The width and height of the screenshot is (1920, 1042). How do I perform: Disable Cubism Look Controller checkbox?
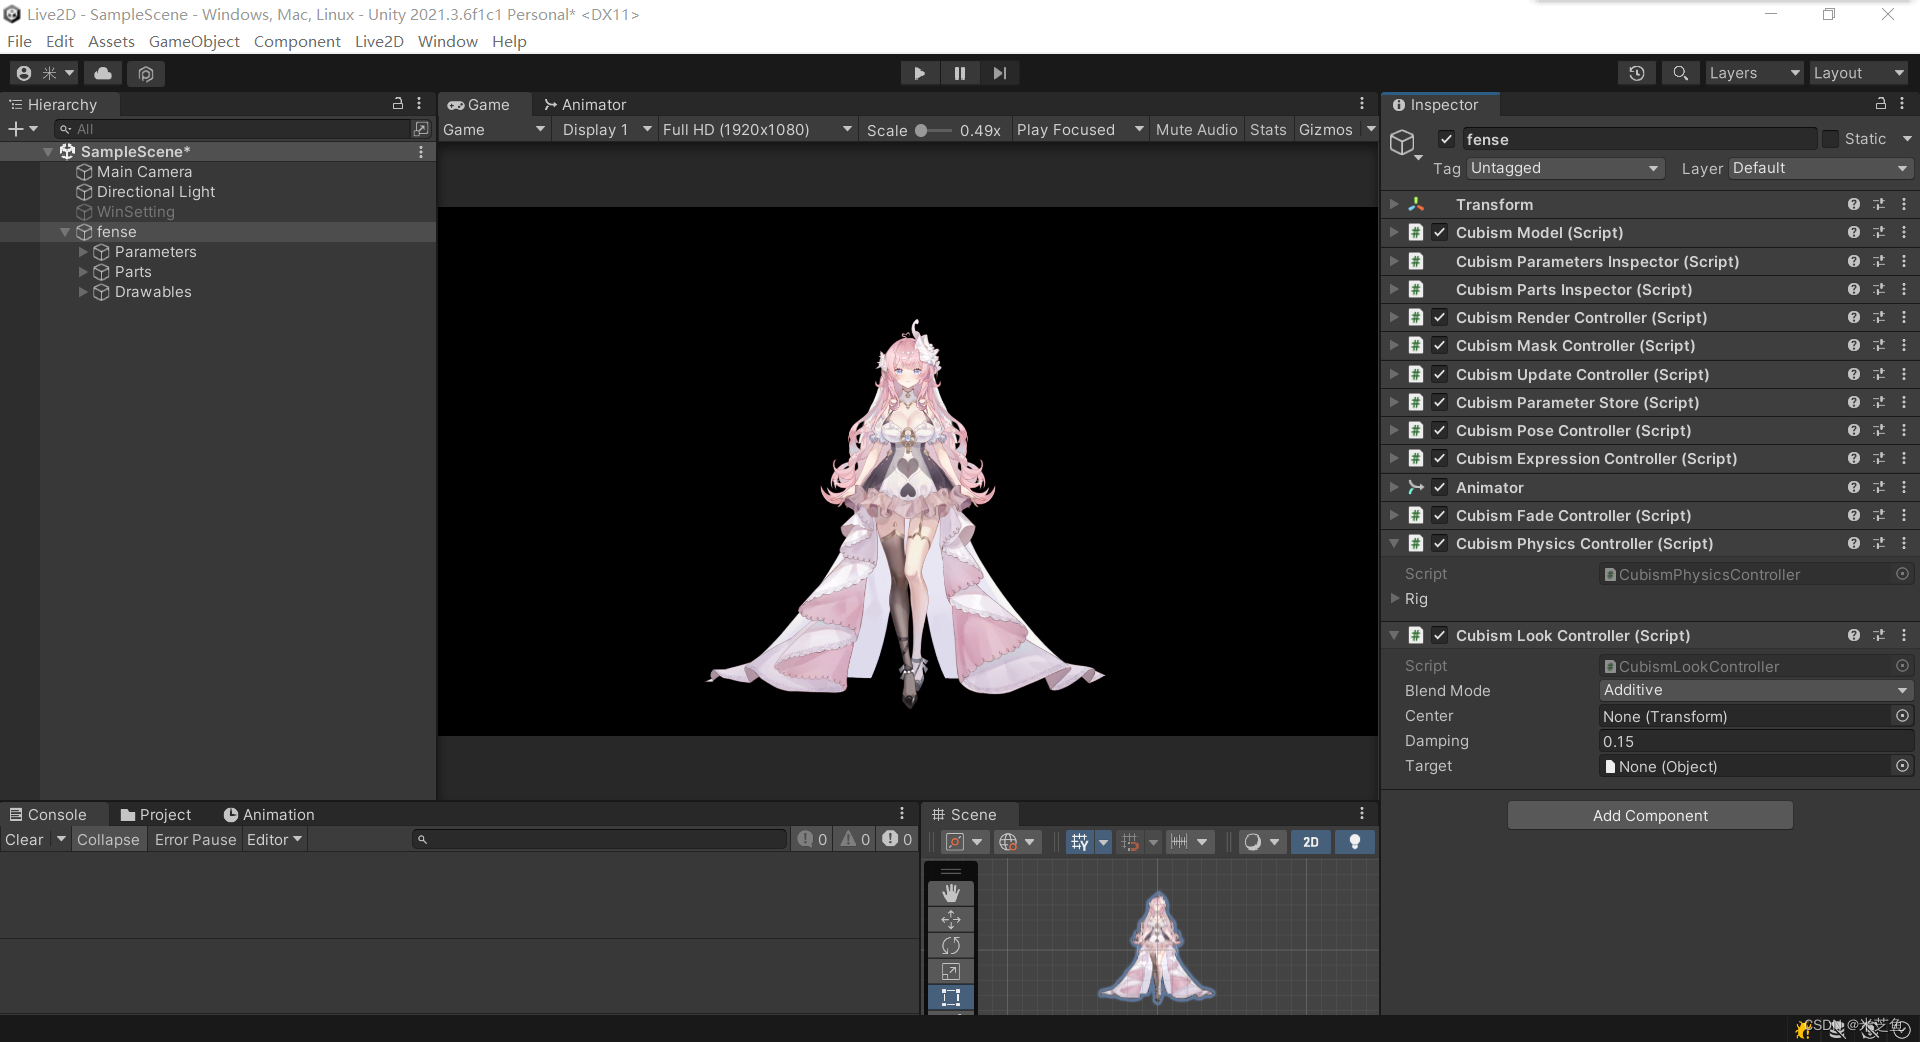1440,635
